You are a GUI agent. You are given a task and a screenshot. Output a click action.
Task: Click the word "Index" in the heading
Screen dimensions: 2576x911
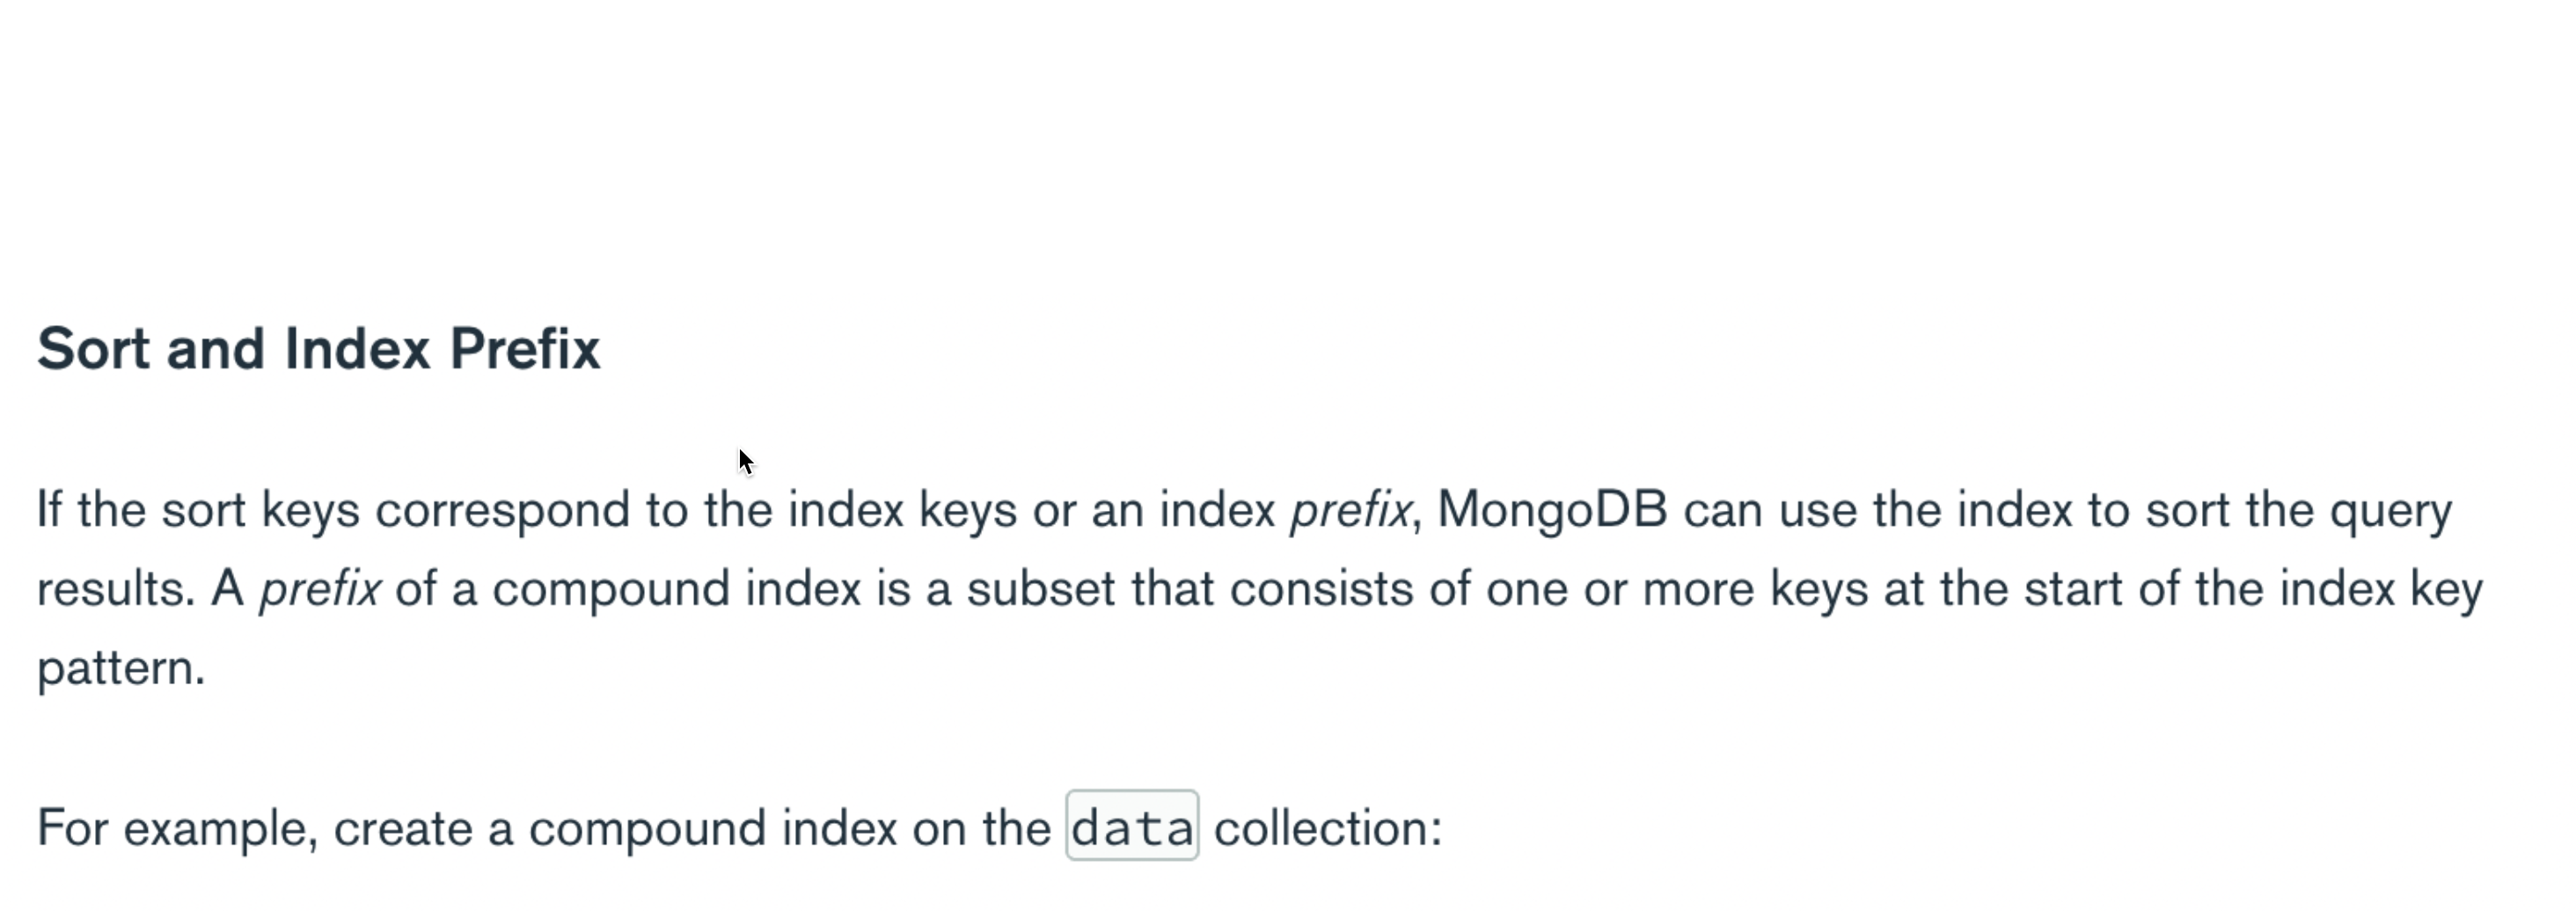pos(357,348)
